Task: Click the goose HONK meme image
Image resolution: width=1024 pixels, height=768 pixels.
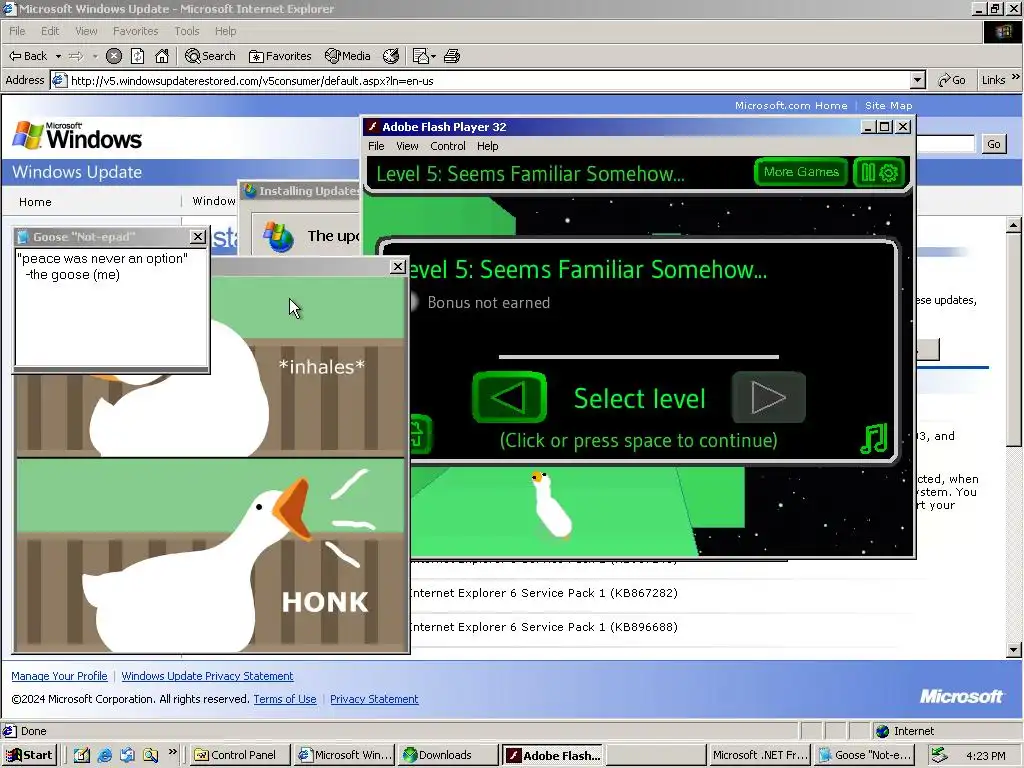Action: [x=211, y=554]
